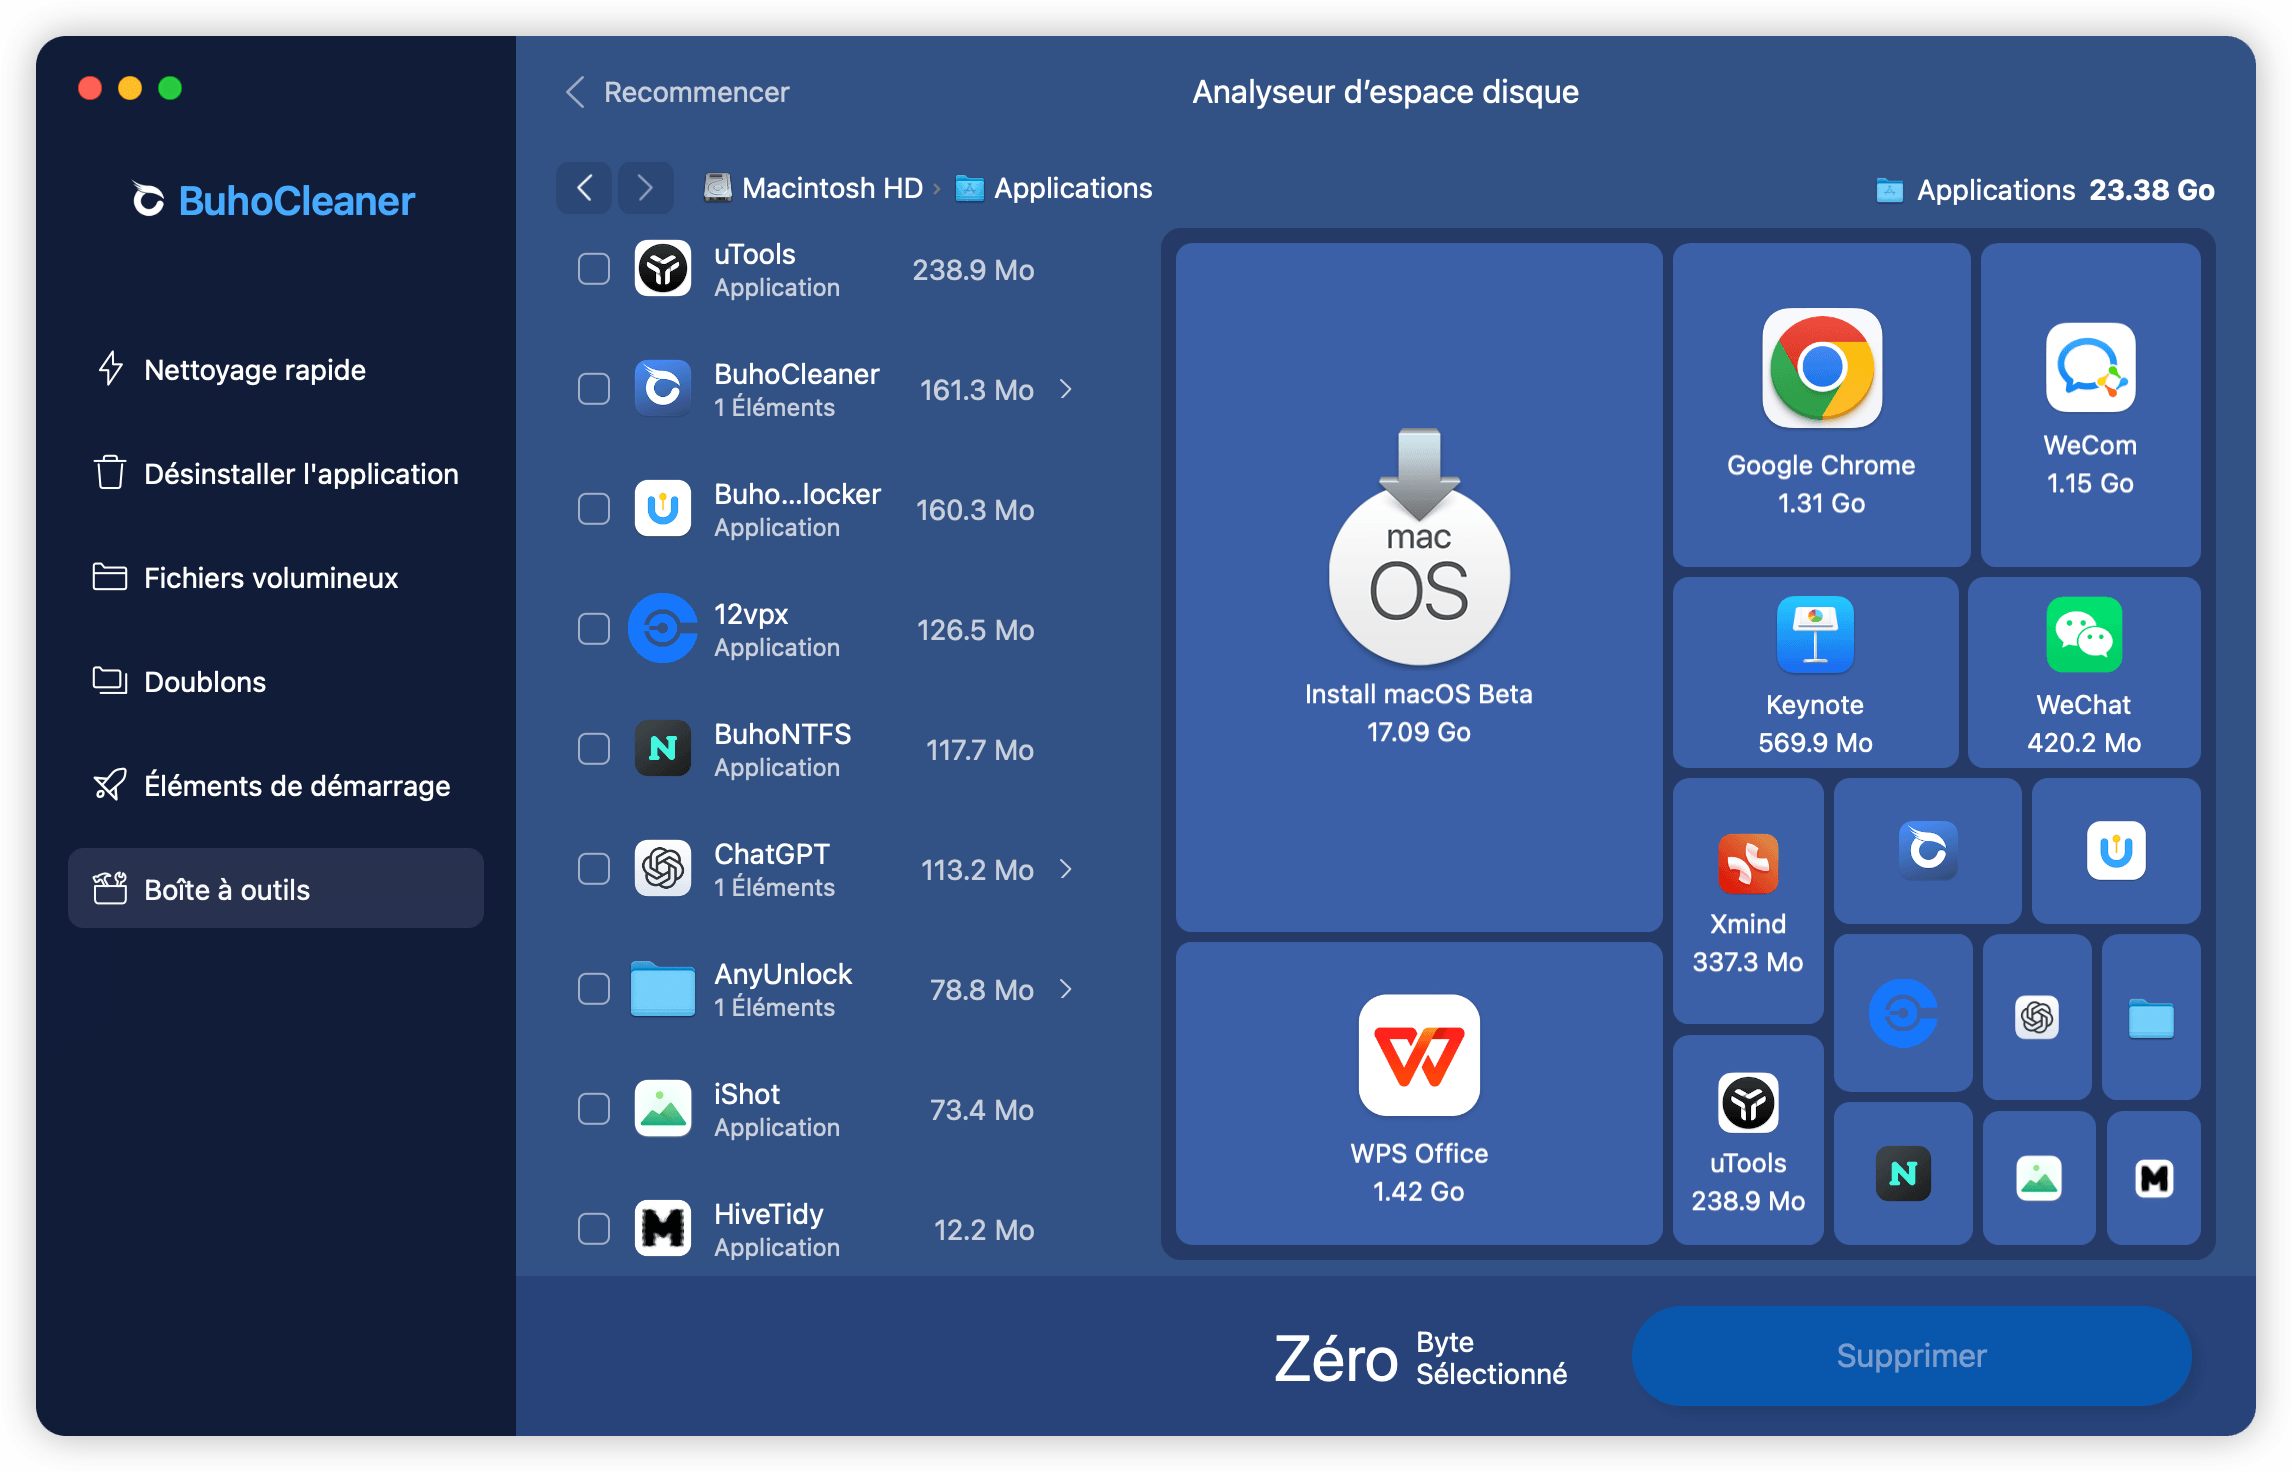Viewport: 2292px width, 1472px height.
Task: Select the BuhoCleaner treemap tile
Action: pyautogui.click(x=1928, y=851)
